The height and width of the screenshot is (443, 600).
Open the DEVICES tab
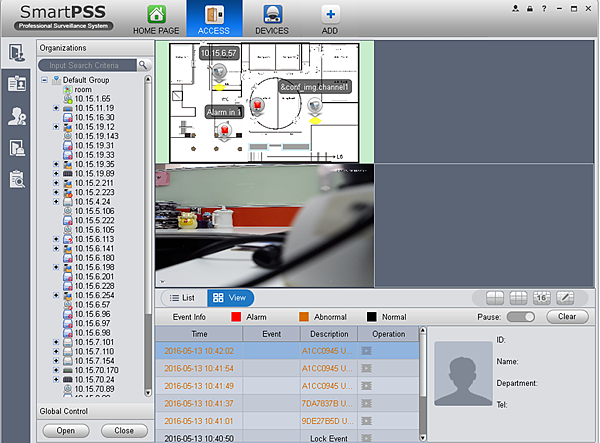click(272, 19)
